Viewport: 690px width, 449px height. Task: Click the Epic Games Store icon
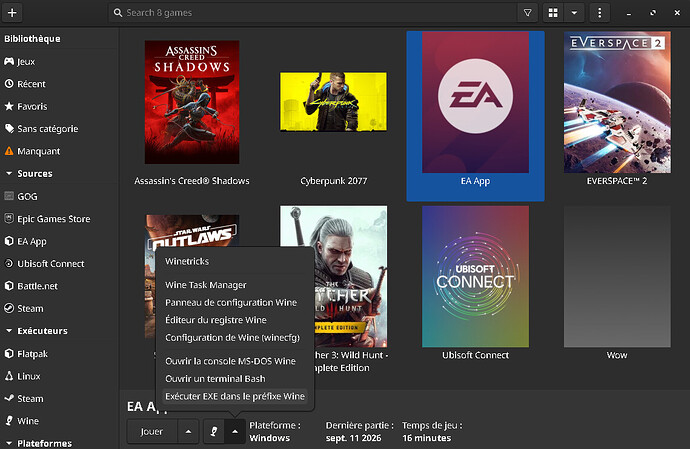pos(9,218)
